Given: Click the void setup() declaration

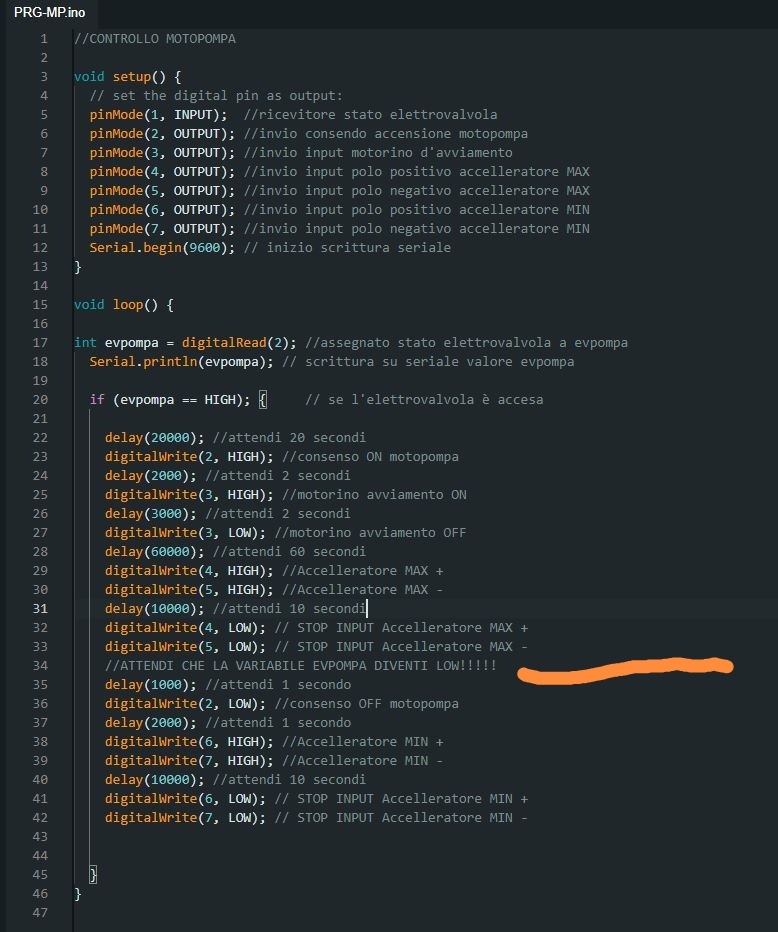Looking at the screenshot, I should (x=127, y=77).
